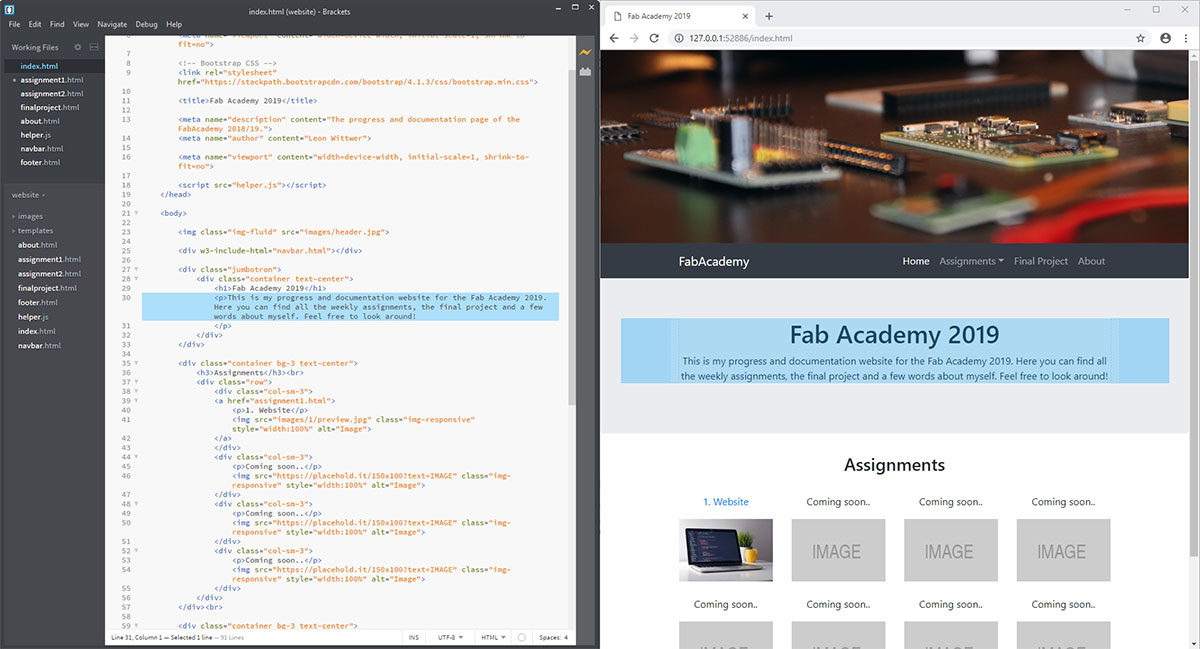Open the Assignments navbar dropdown on the webpage

[x=971, y=261]
